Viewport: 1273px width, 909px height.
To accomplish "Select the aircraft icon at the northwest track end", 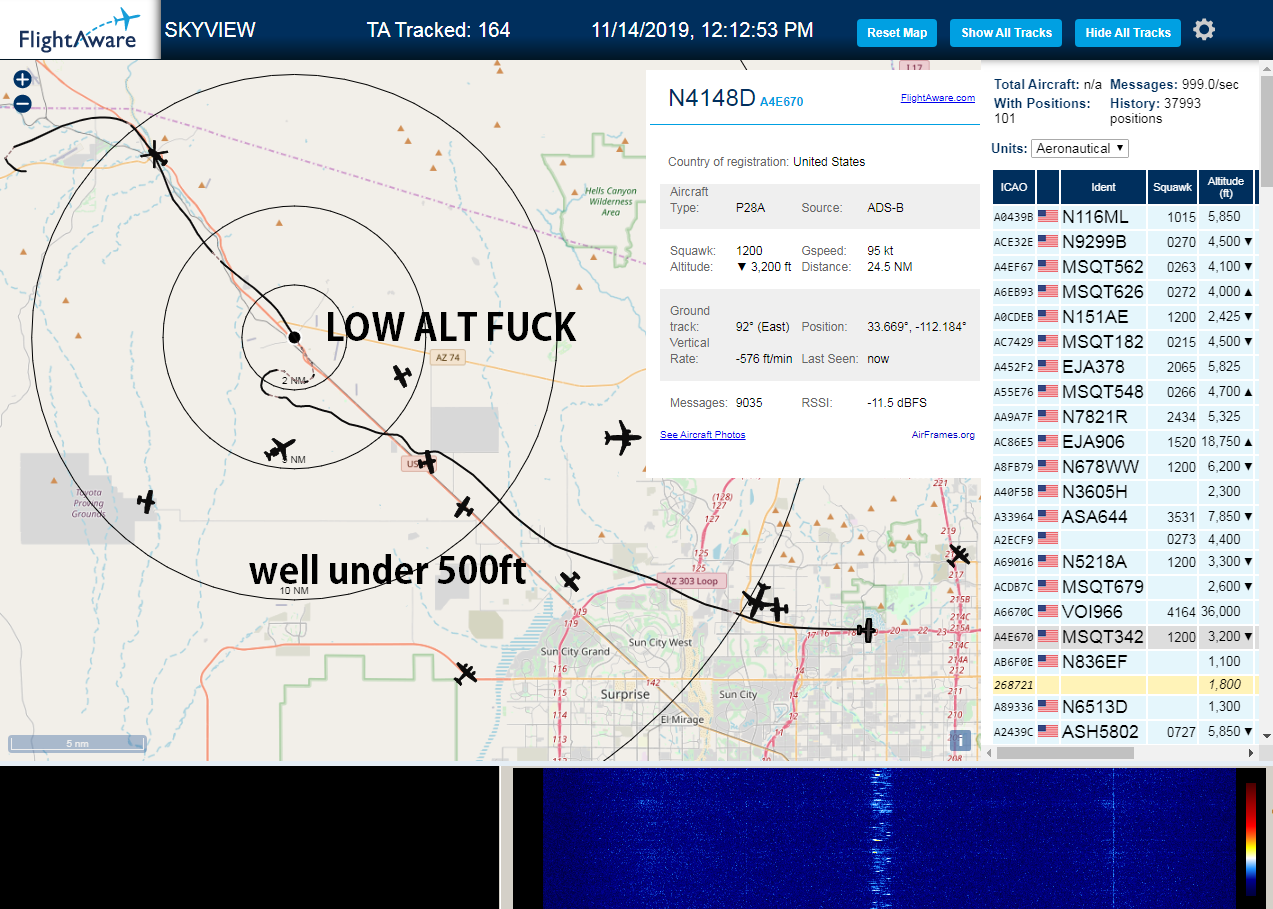I will [155, 154].
